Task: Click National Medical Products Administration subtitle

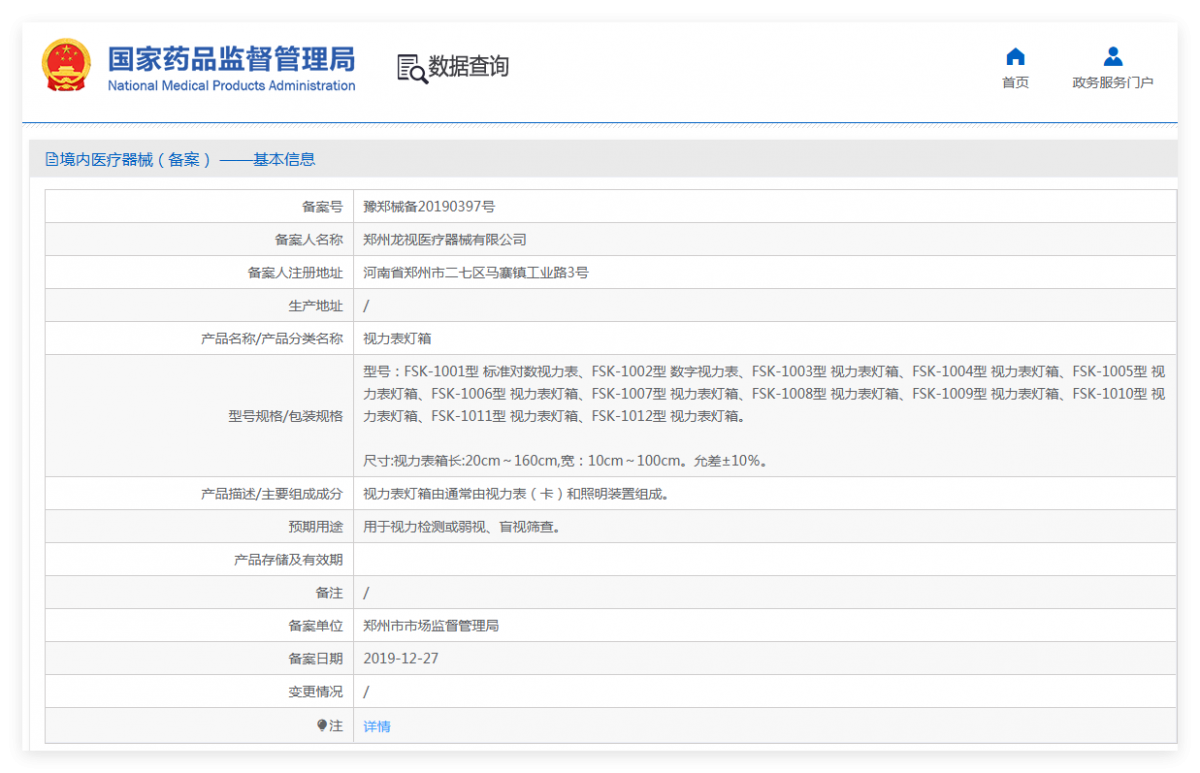Action: coord(231,86)
